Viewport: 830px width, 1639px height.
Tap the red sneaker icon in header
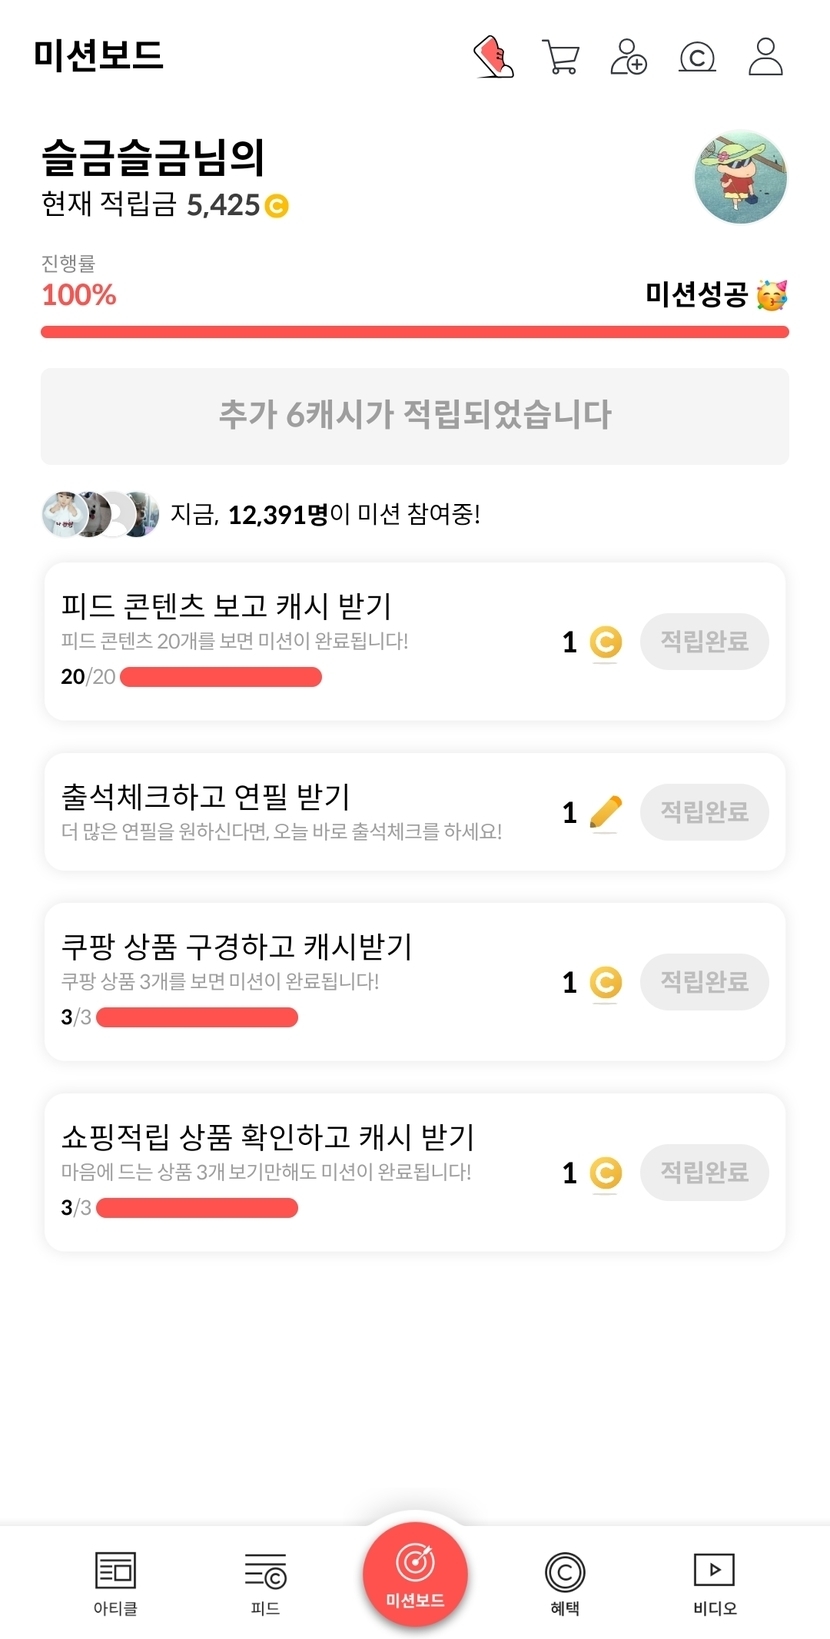pos(493,57)
